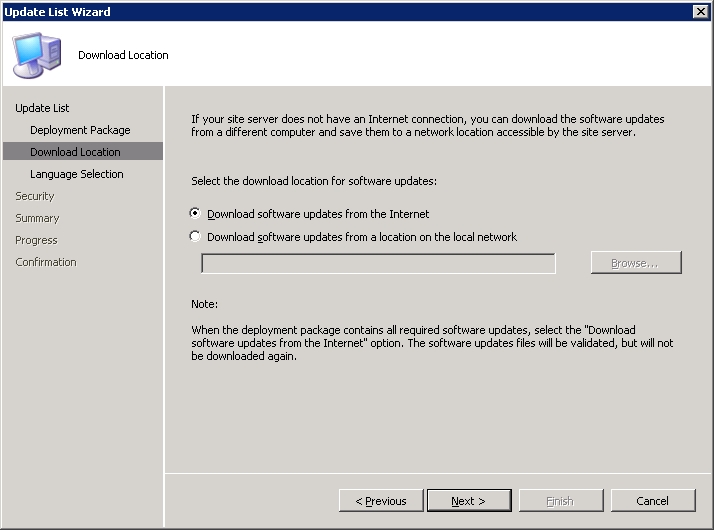Open the Summary step

pyautogui.click(x=37, y=218)
